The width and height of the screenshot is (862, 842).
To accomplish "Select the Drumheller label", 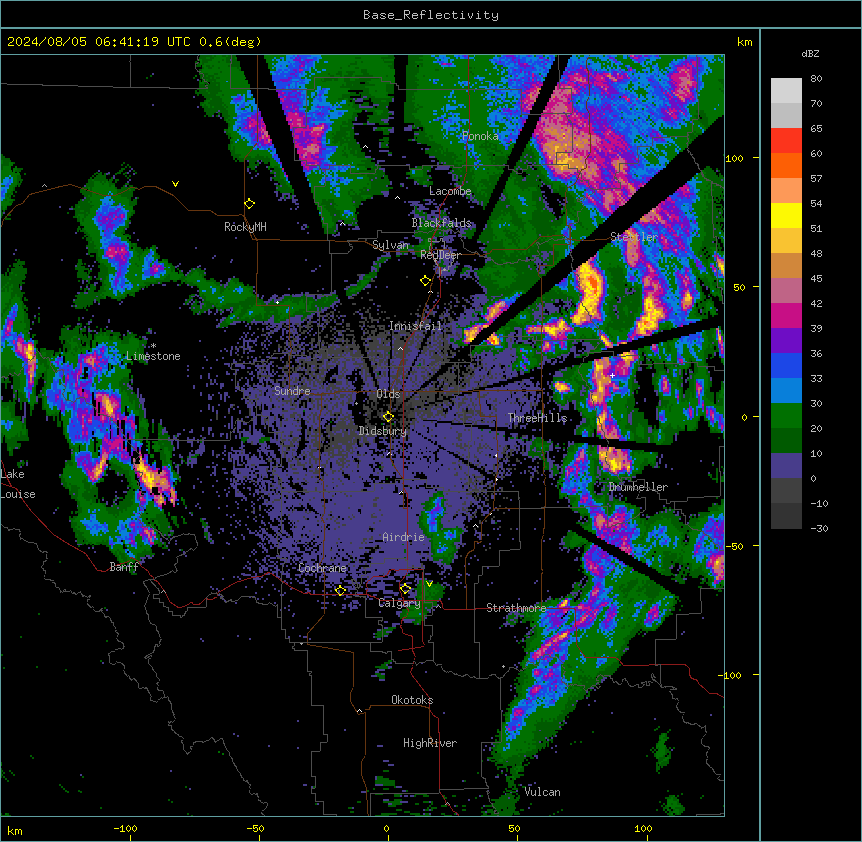I will click(x=638, y=488).
